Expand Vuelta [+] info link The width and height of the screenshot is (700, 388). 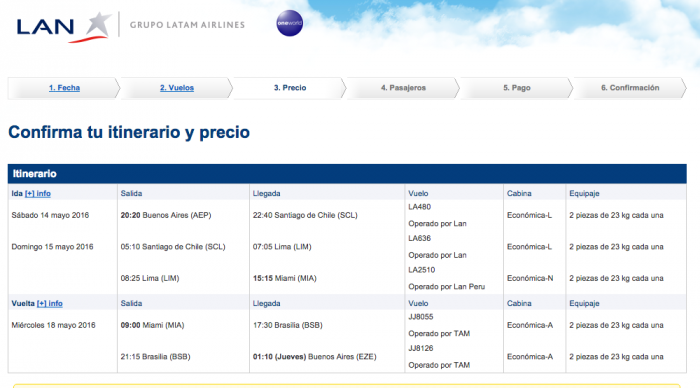point(50,303)
